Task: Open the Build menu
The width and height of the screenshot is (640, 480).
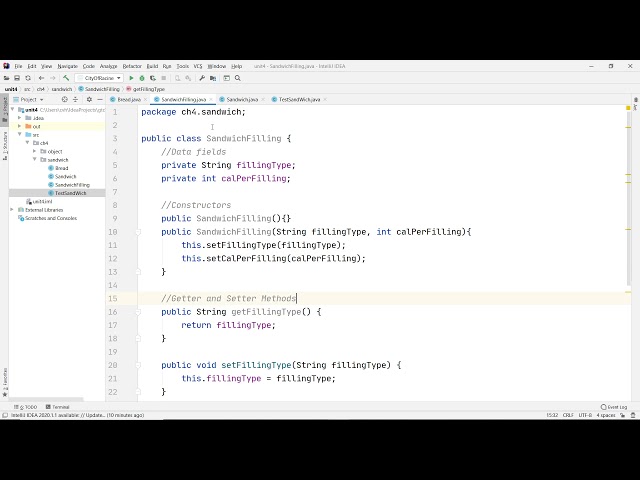Action: [152, 66]
